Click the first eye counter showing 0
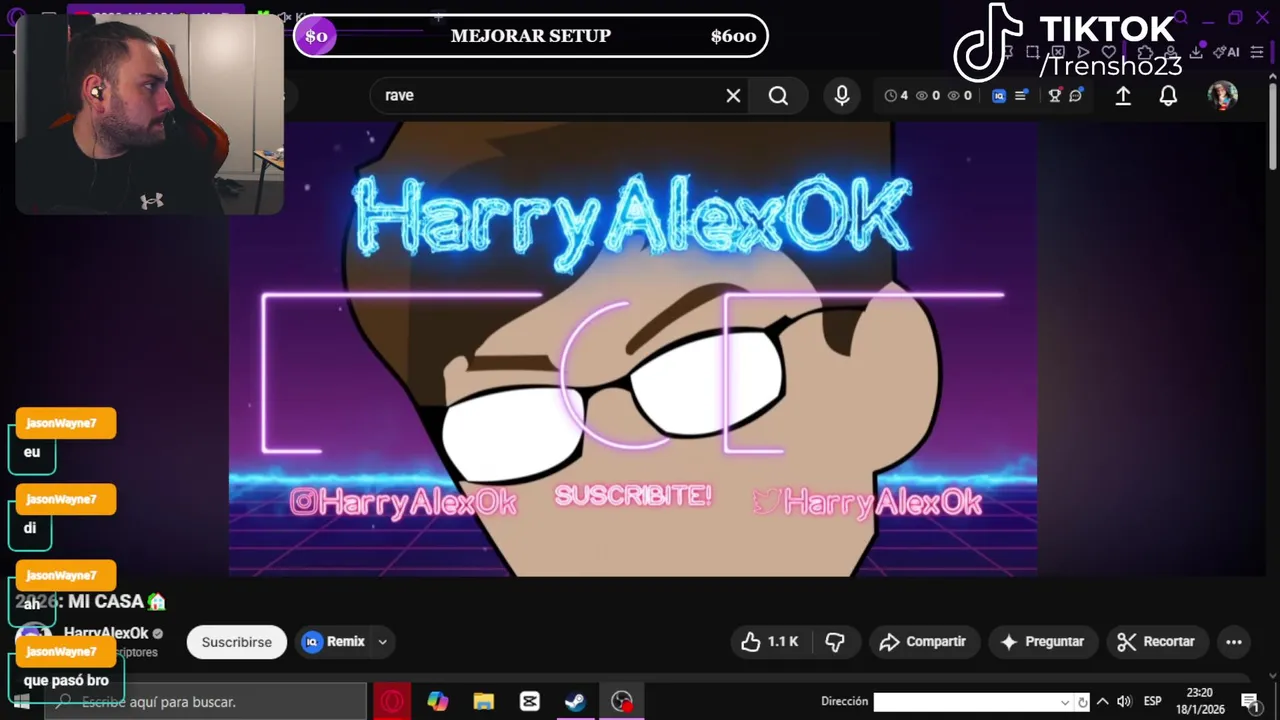The width and height of the screenshot is (1280, 720). pyautogui.click(x=928, y=96)
